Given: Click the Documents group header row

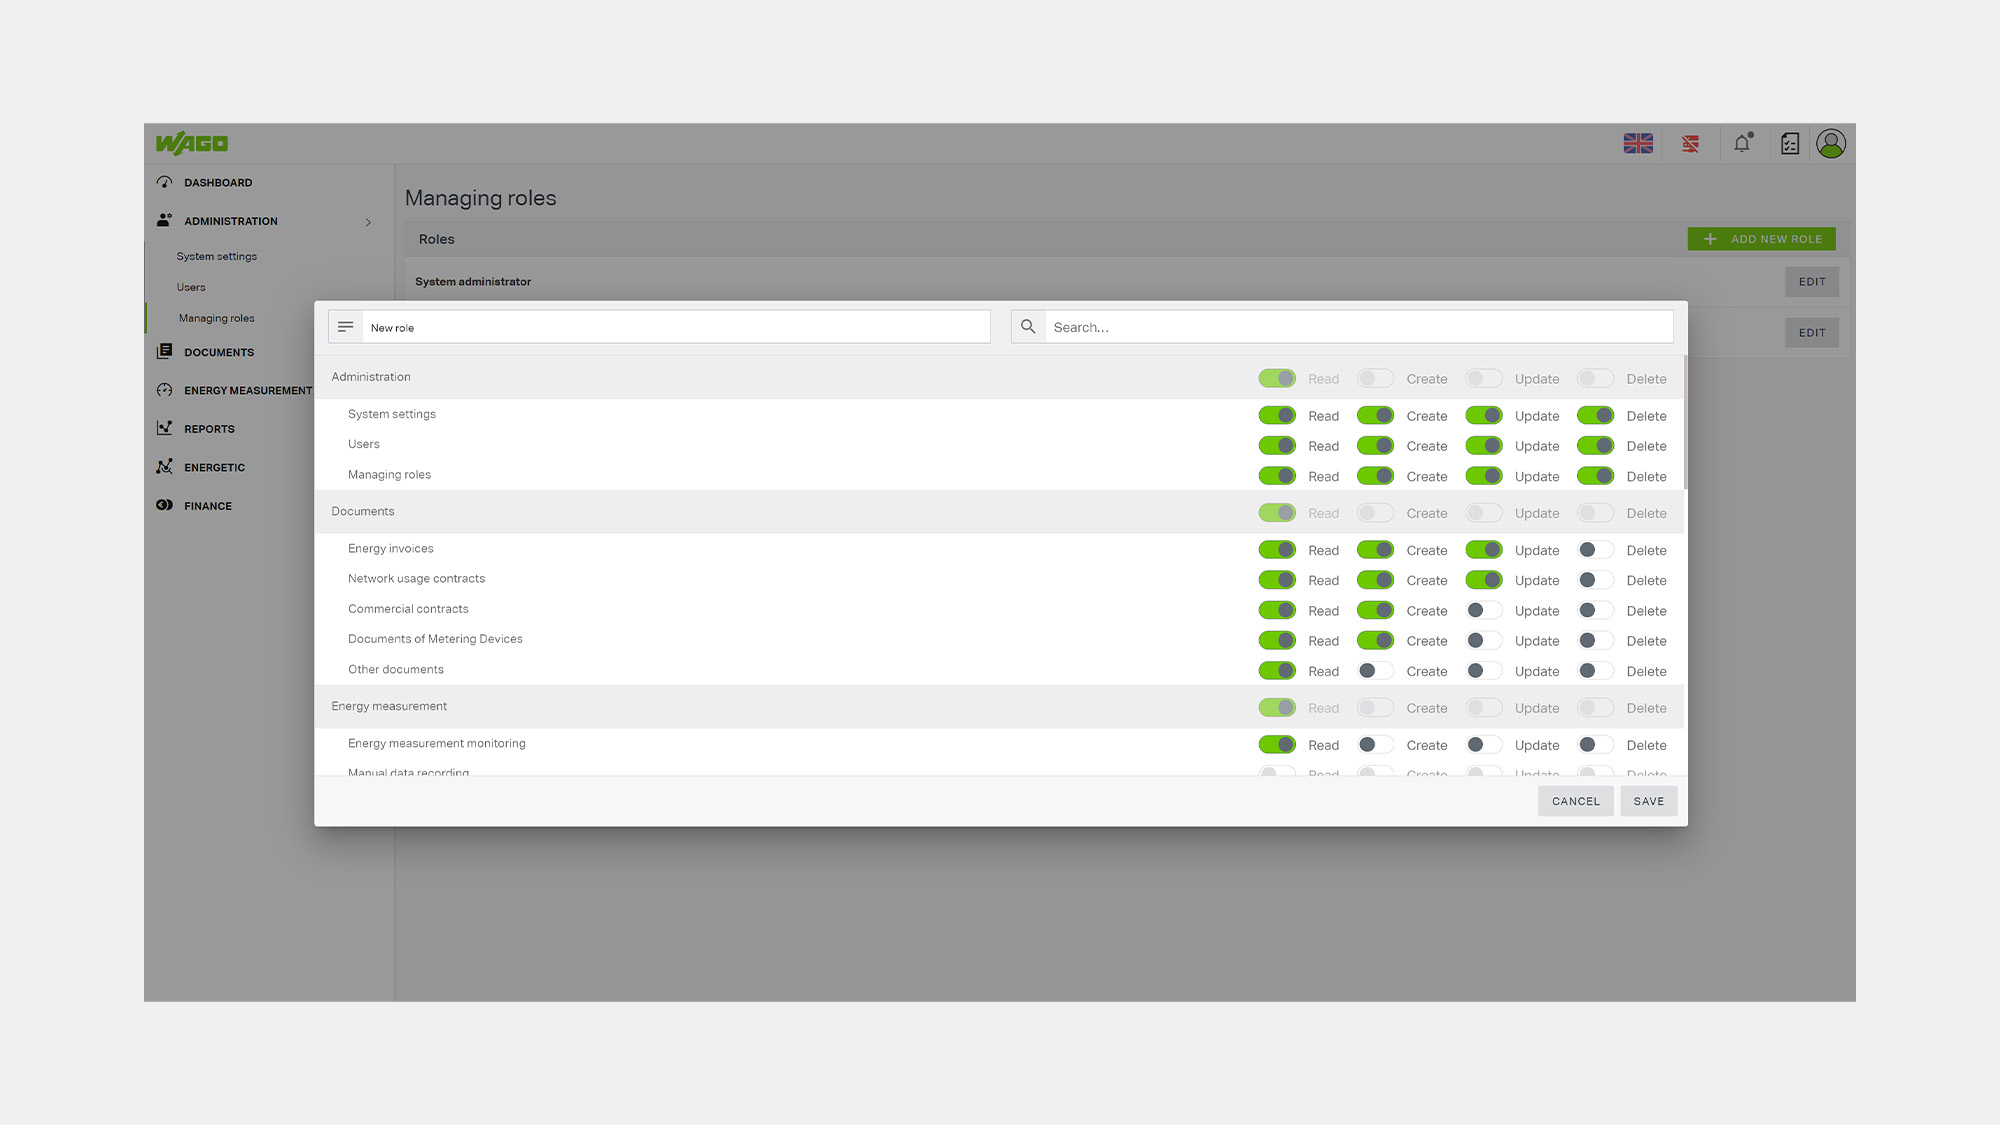Looking at the screenshot, I should click(x=998, y=512).
